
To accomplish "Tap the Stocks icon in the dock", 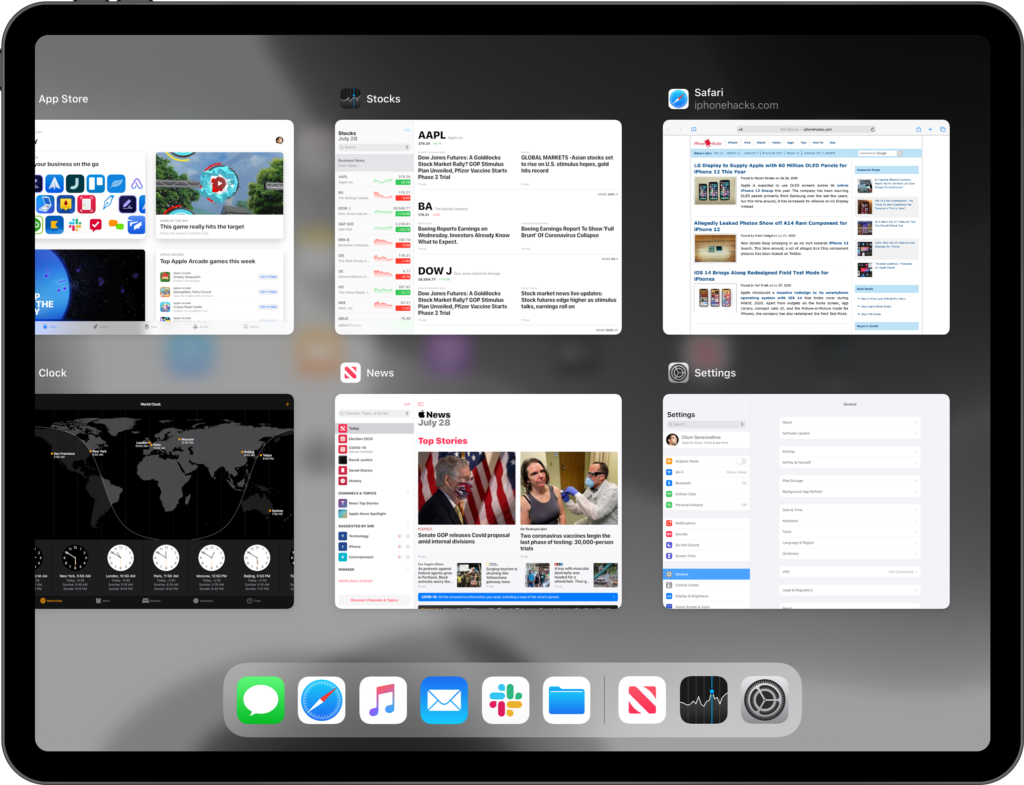I will pyautogui.click(x=703, y=699).
